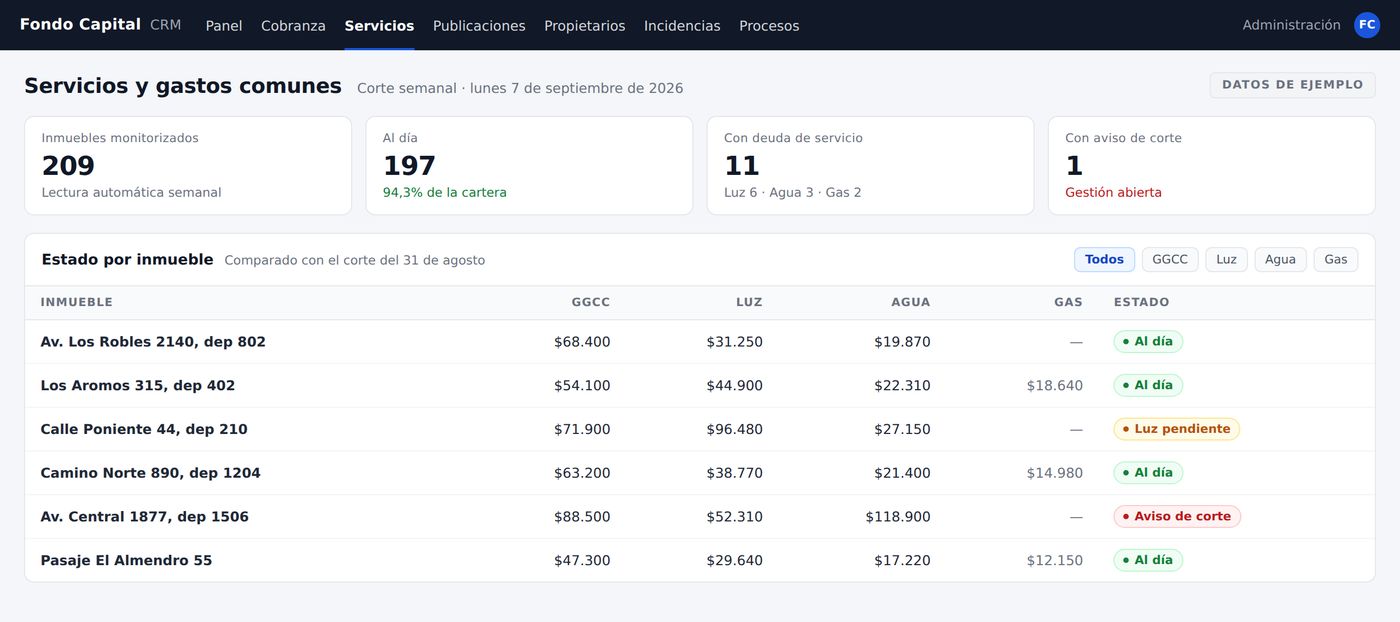
Task: Open the Publicaciones section
Action: (479, 26)
